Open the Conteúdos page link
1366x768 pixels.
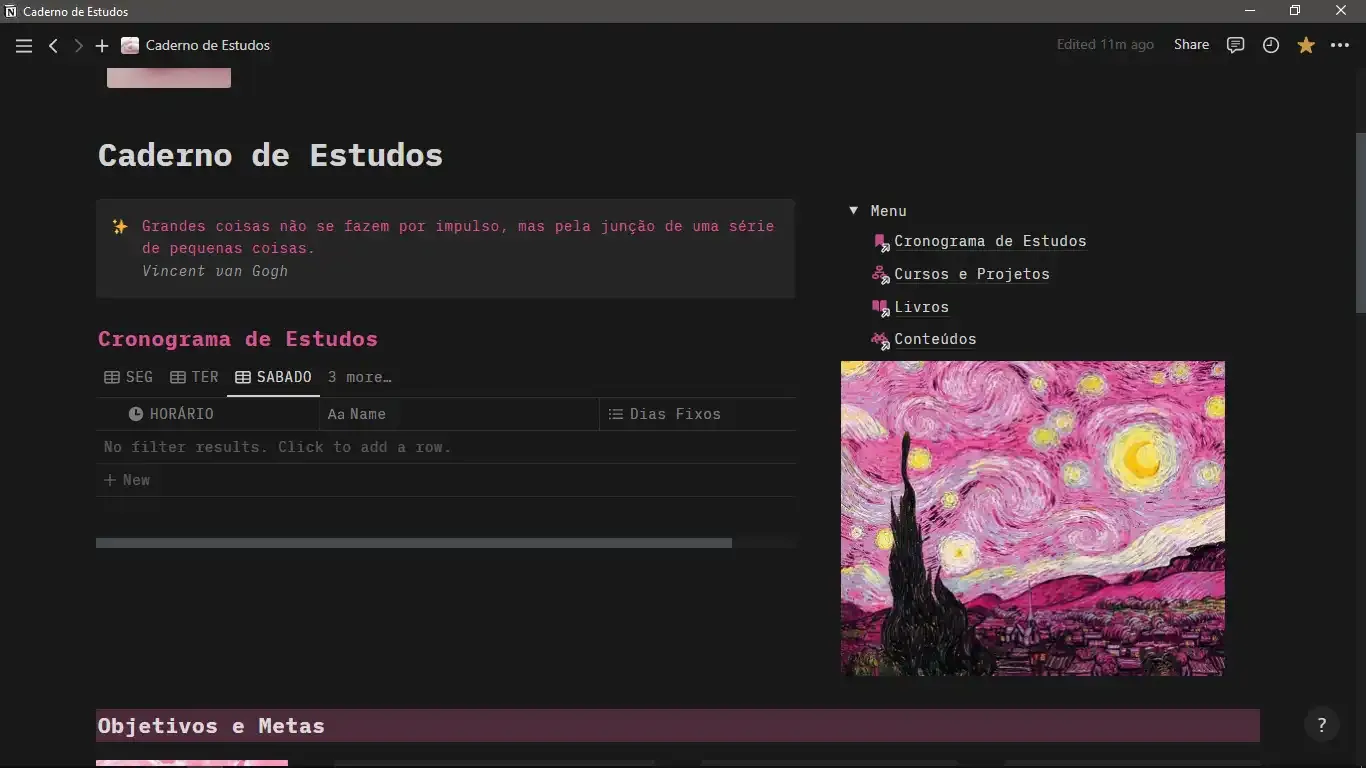pos(935,339)
